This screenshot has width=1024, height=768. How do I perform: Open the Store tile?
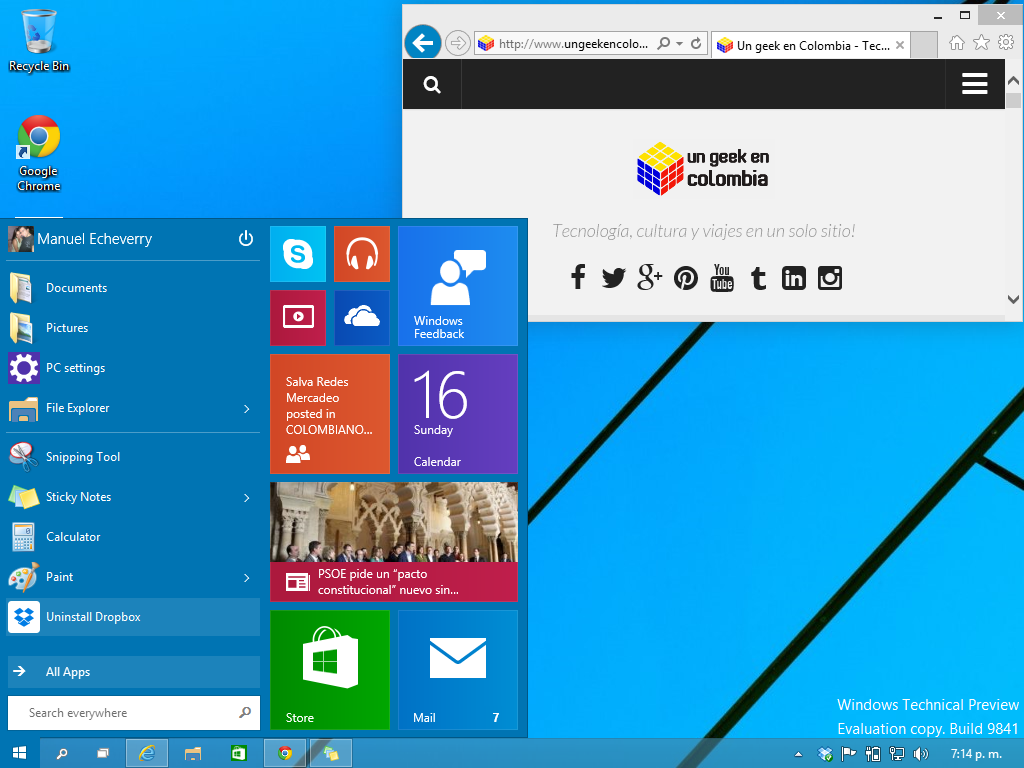coord(330,669)
